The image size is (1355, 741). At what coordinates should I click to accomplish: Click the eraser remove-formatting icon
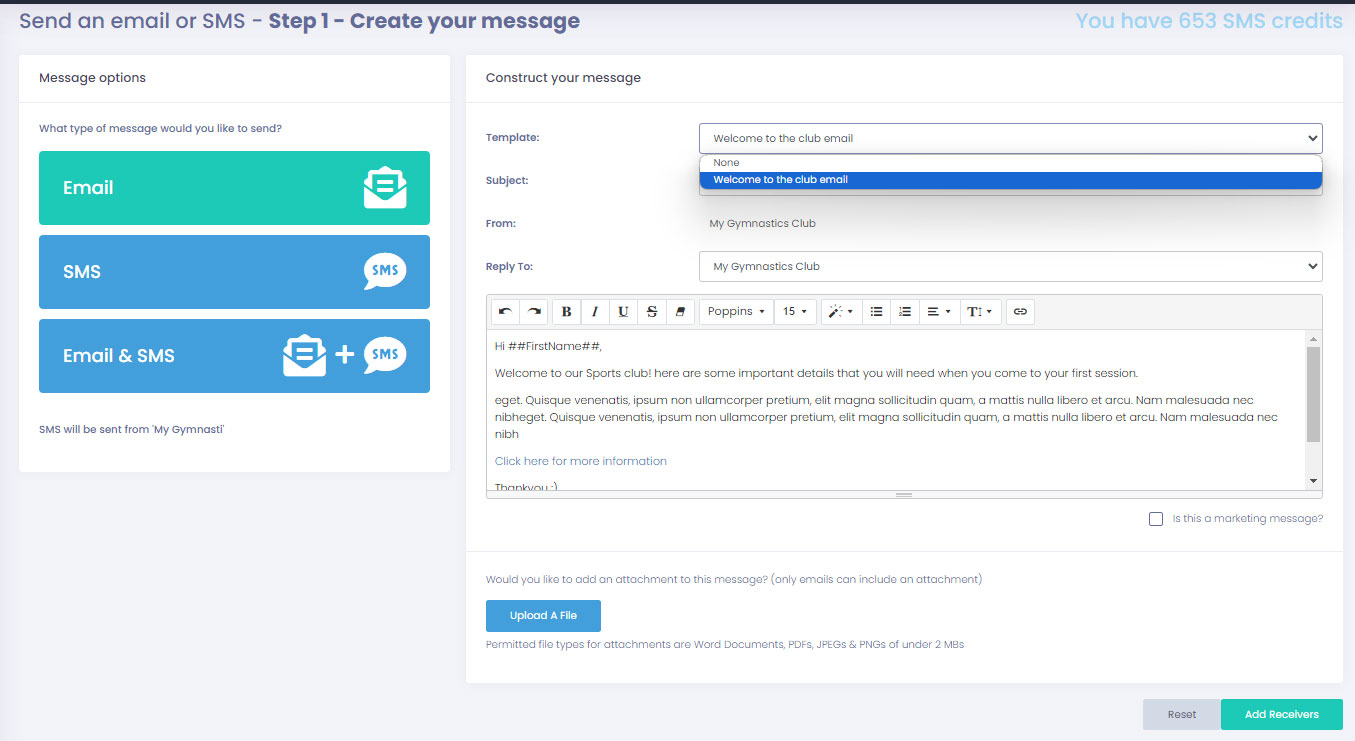coord(680,312)
